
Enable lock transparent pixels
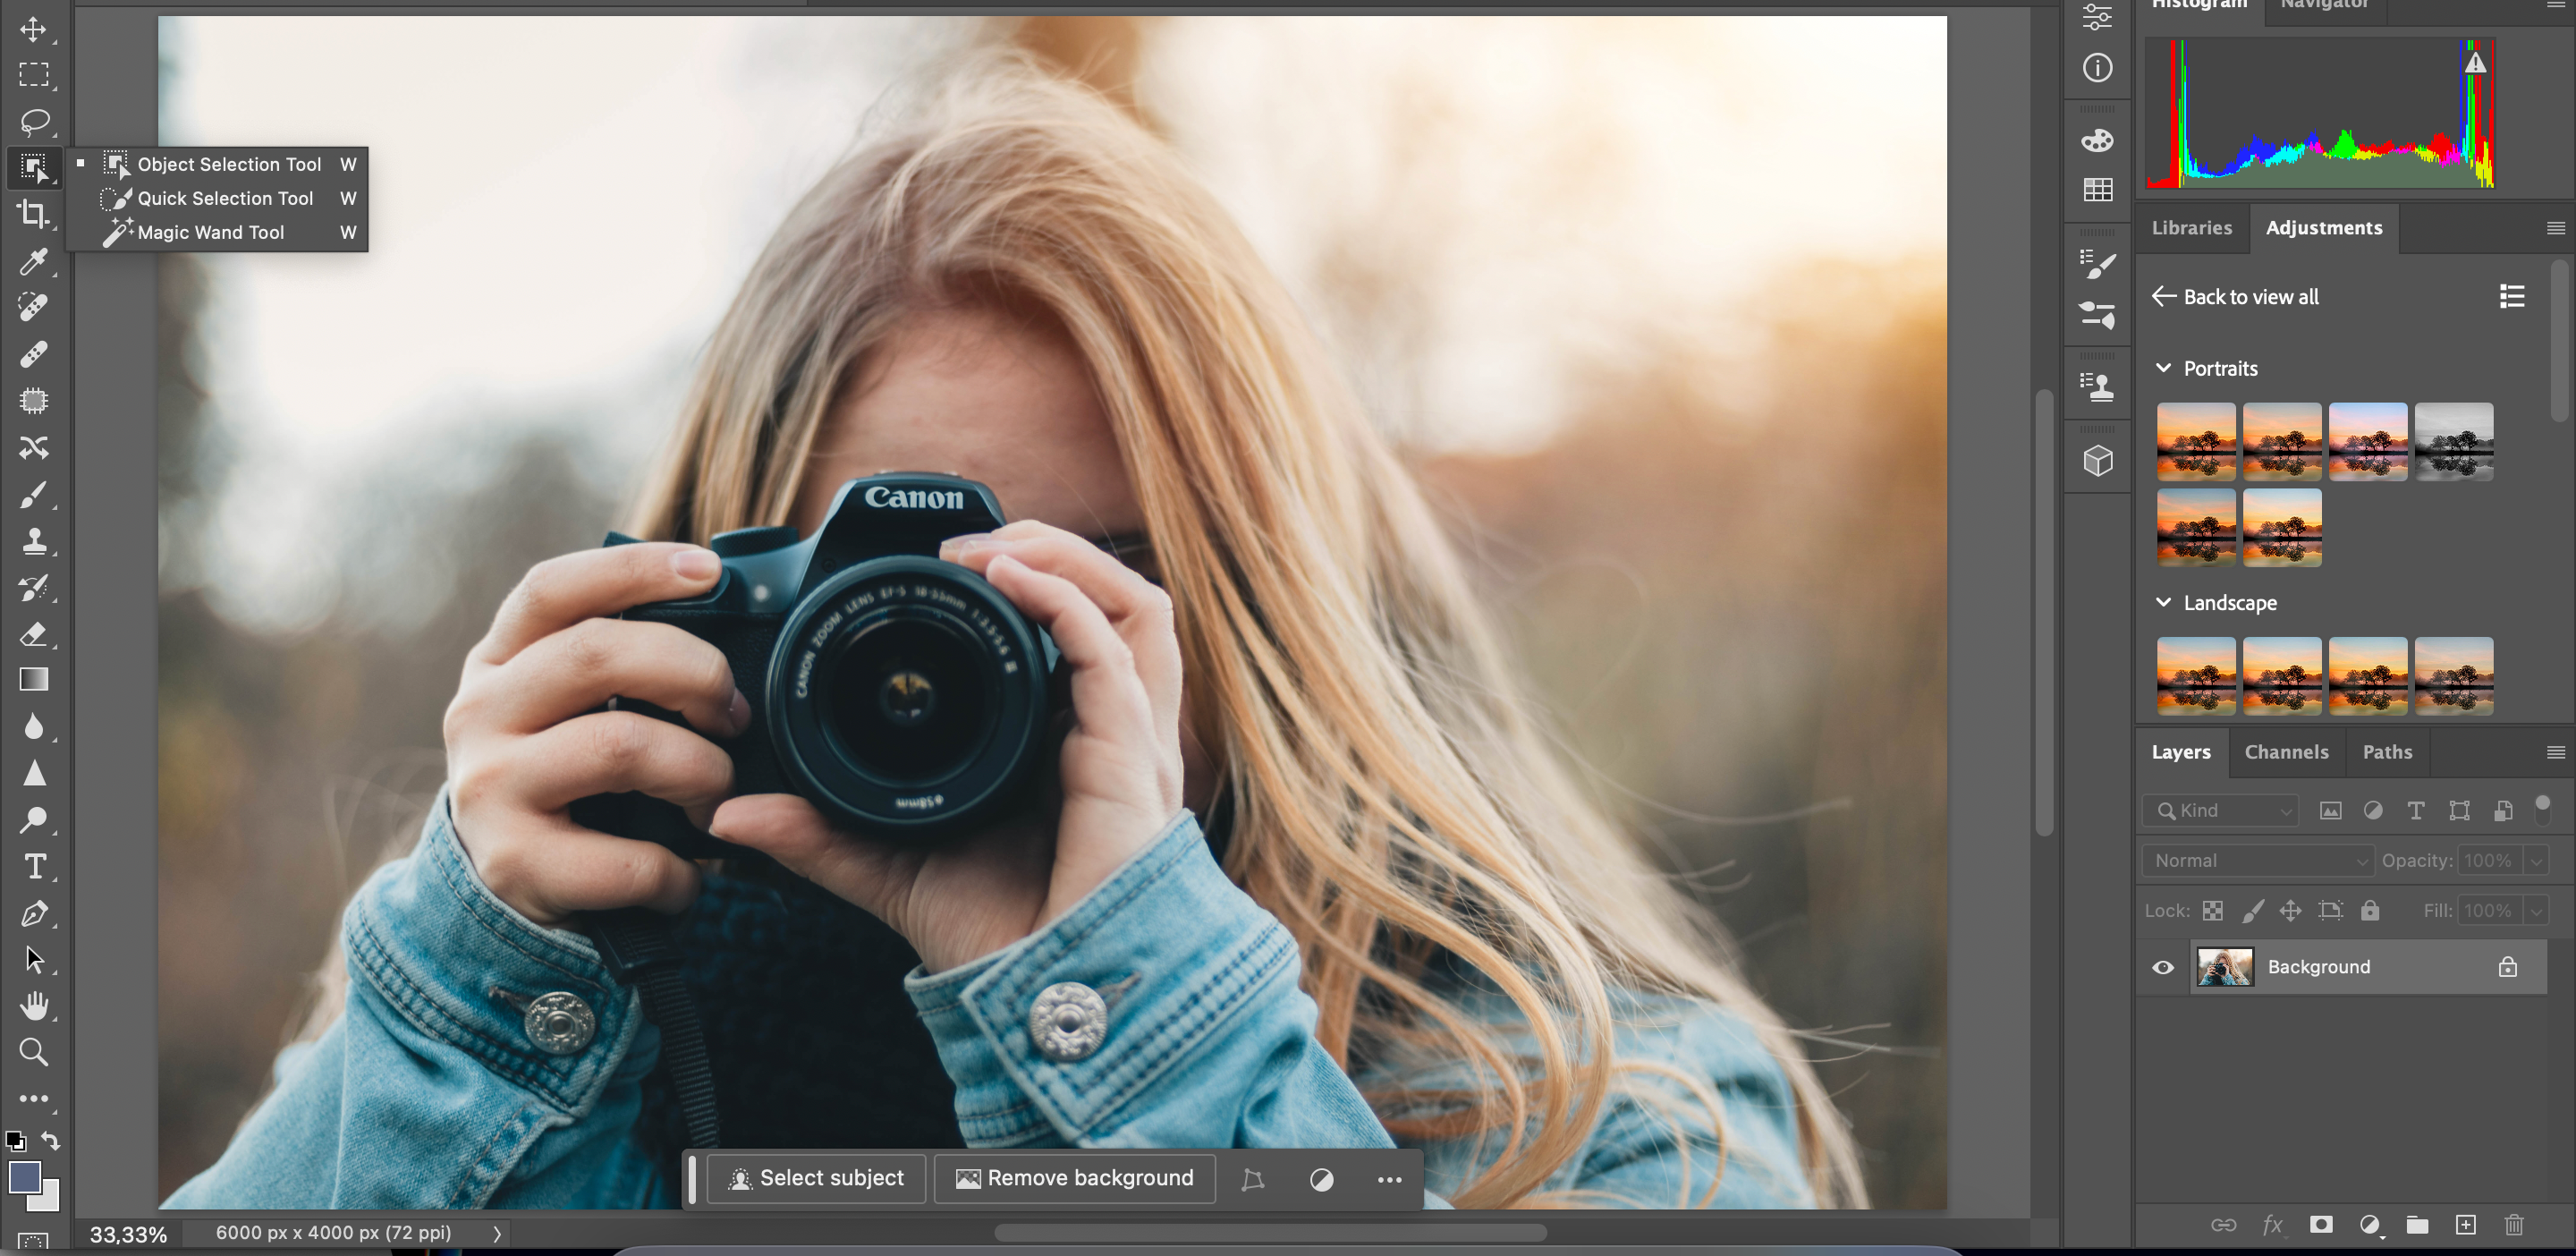point(2212,910)
